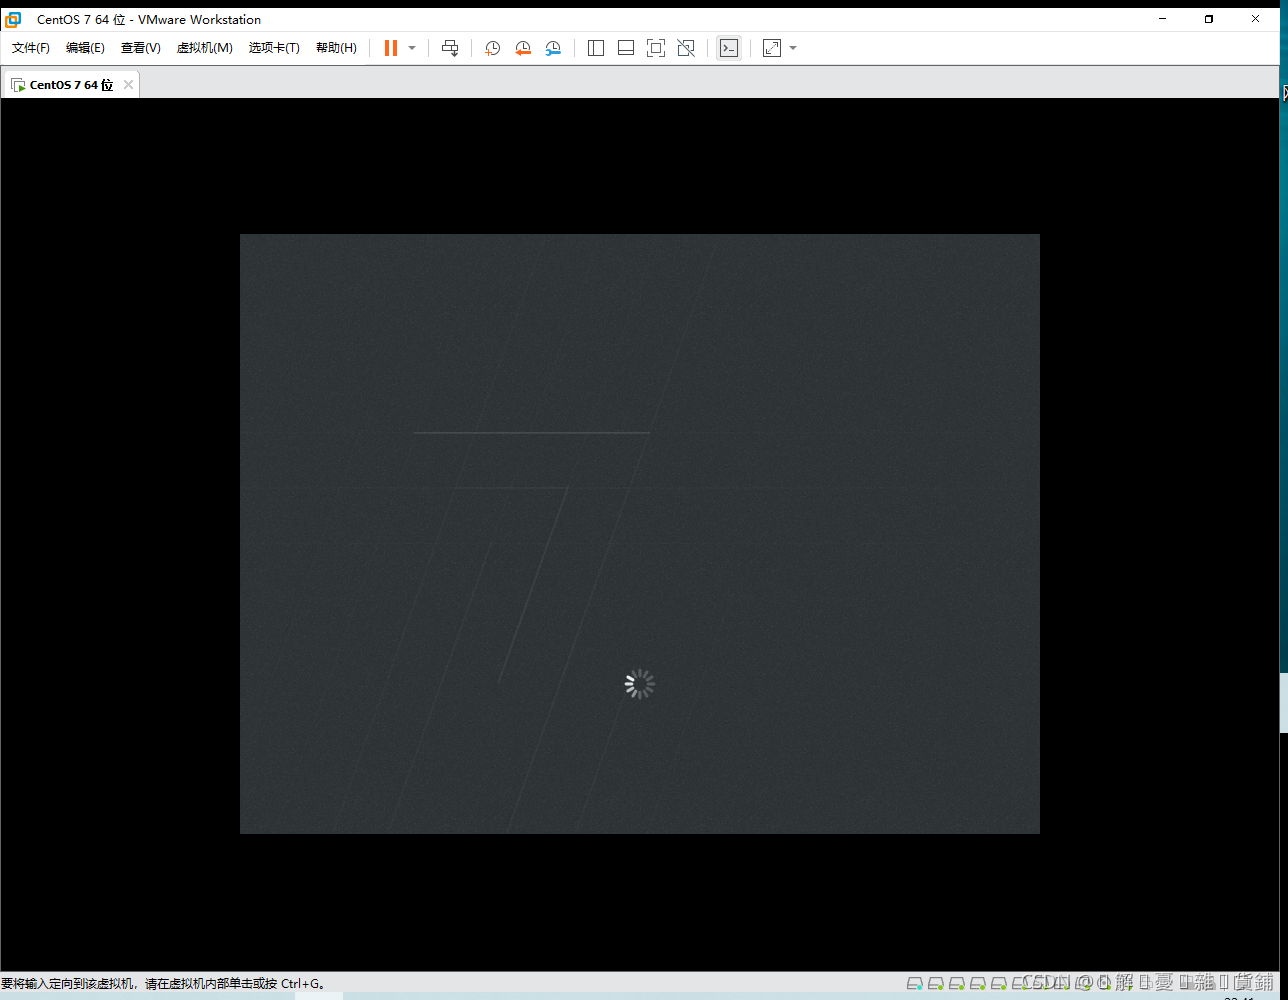
Task: Enter full screen mode
Action: tap(656, 48)
